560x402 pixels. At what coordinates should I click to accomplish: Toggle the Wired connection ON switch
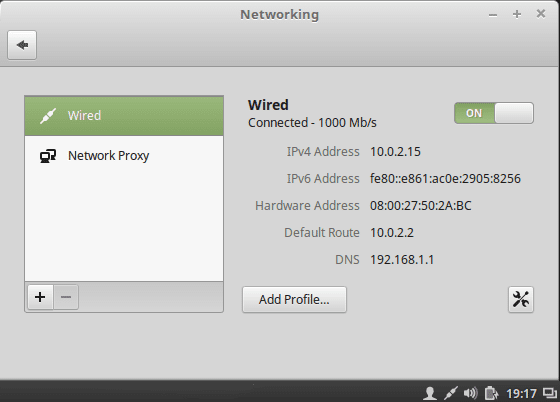494,113
